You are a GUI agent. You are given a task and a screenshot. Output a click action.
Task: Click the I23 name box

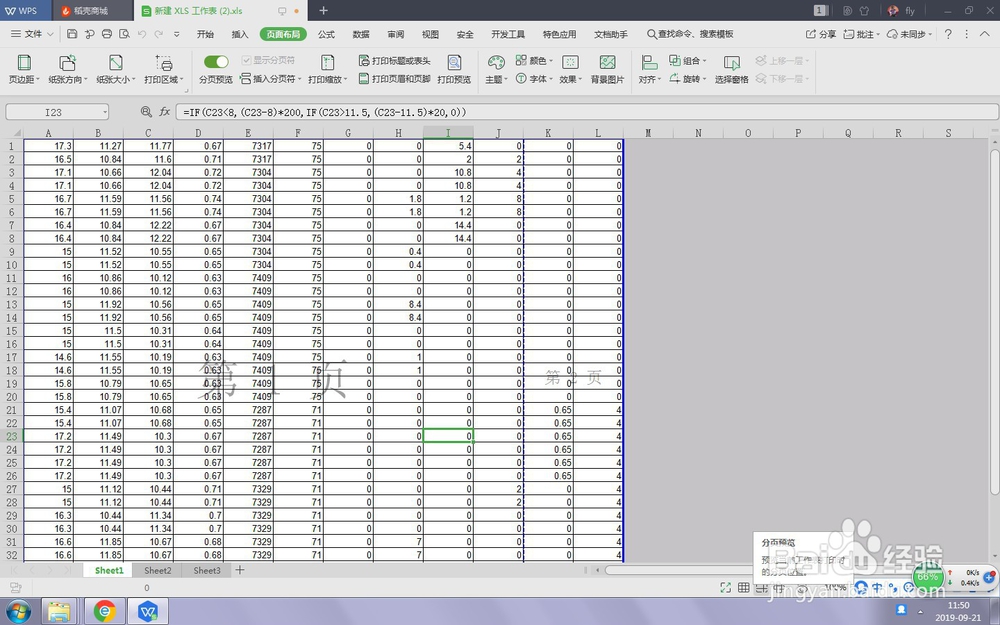(x=54, y=112)
